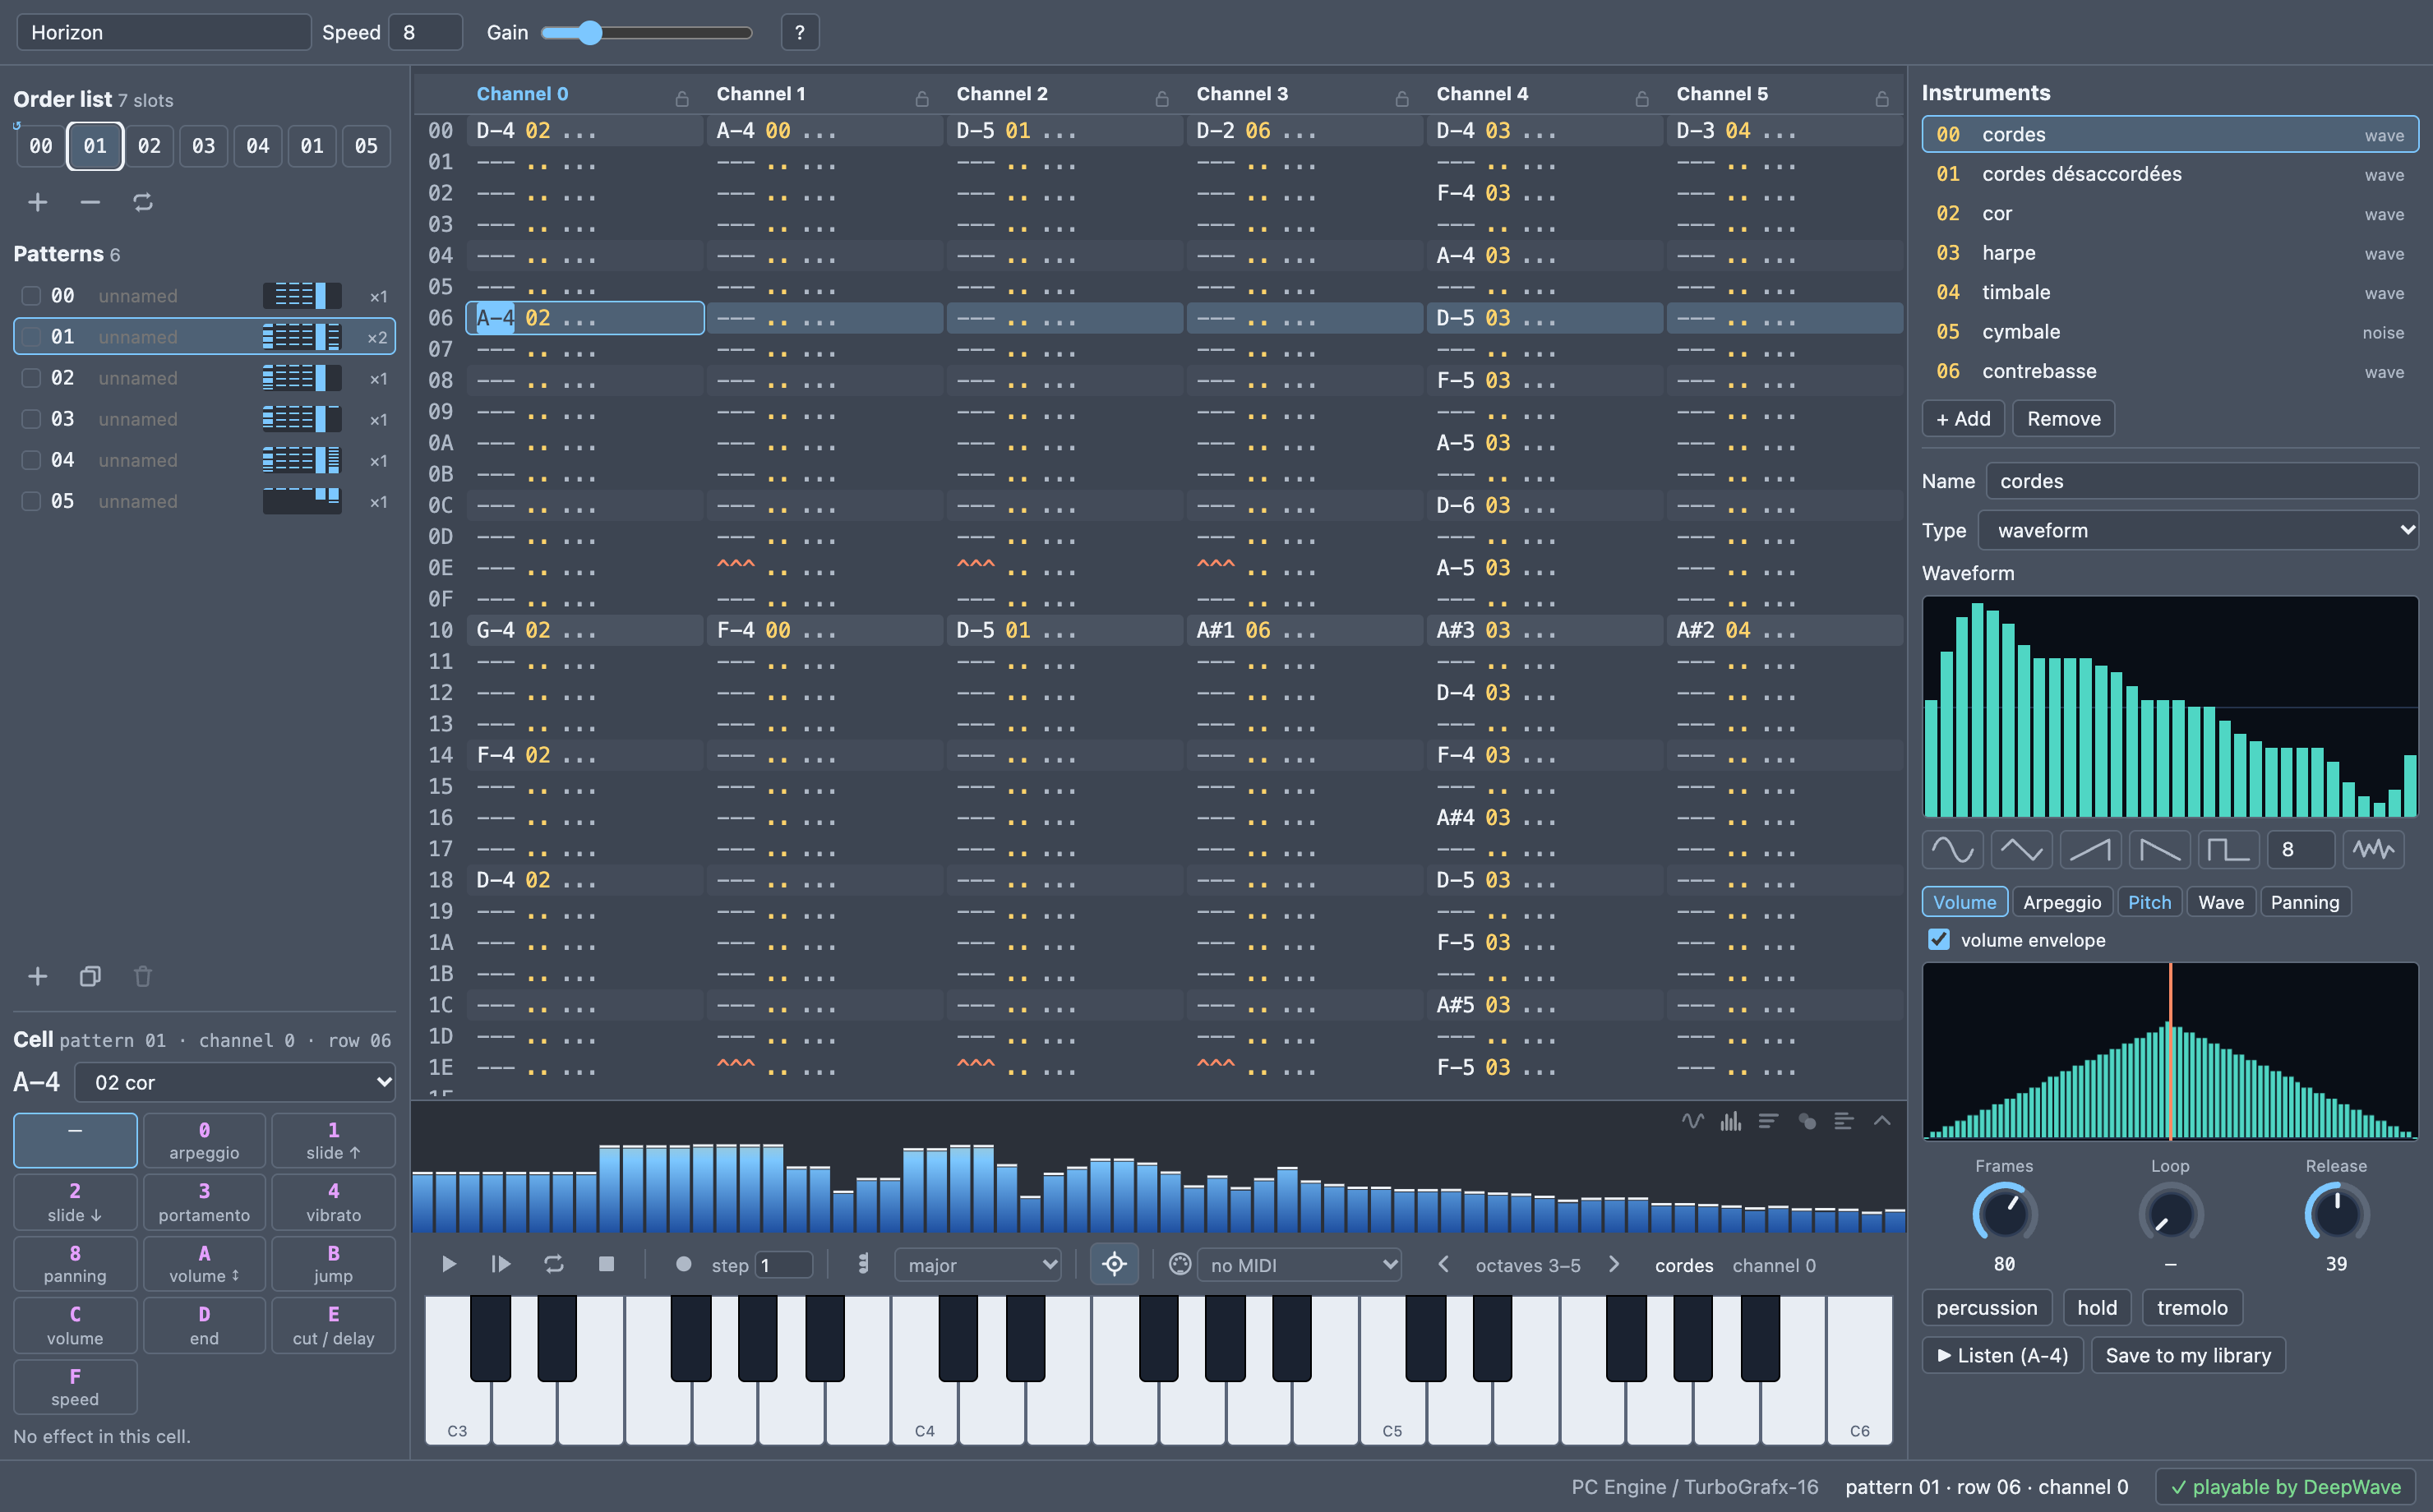The height and width of the screenshot is (1512, 2433).
Task: Click the song name field showing Horizon
Action: 163,32
